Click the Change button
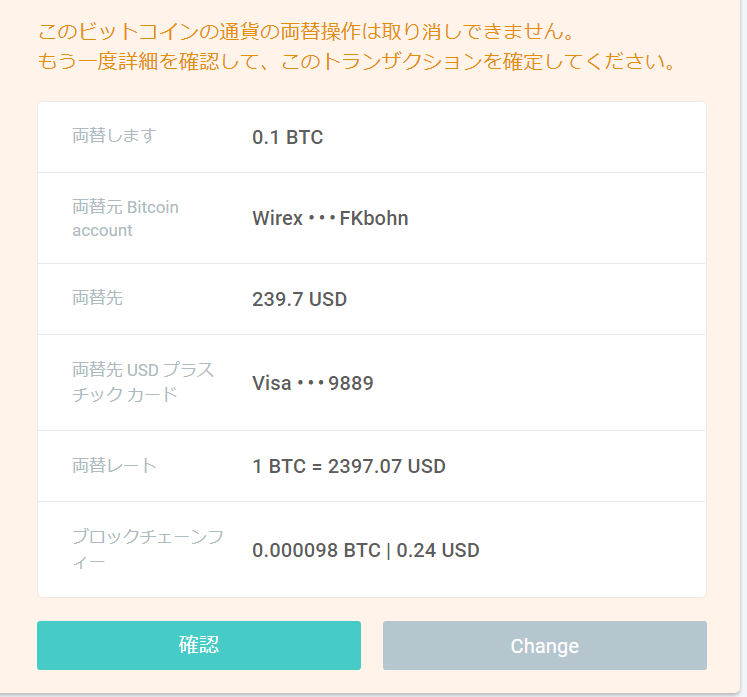 [545, 645]
